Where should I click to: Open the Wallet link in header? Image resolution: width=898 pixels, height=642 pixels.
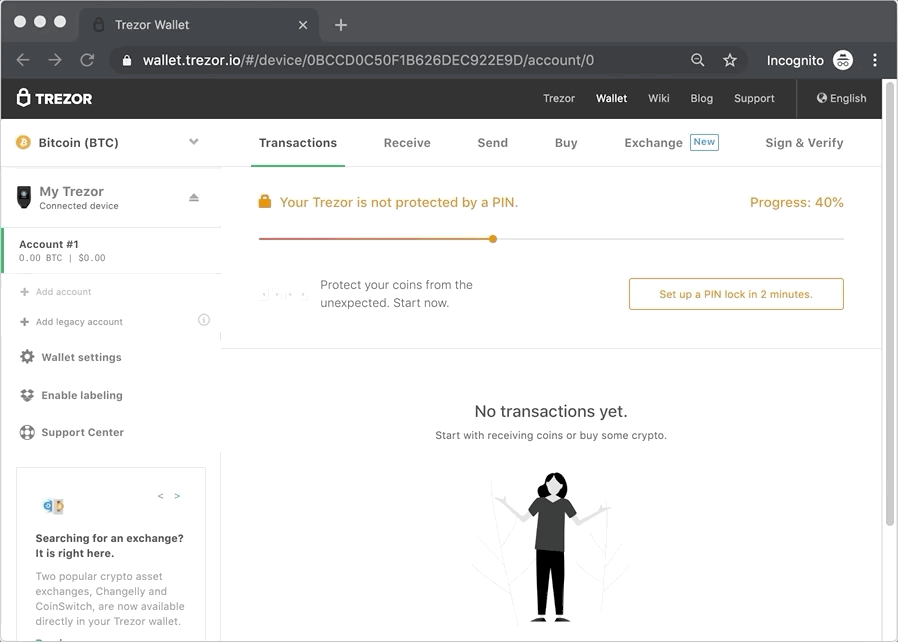(612, 99)
